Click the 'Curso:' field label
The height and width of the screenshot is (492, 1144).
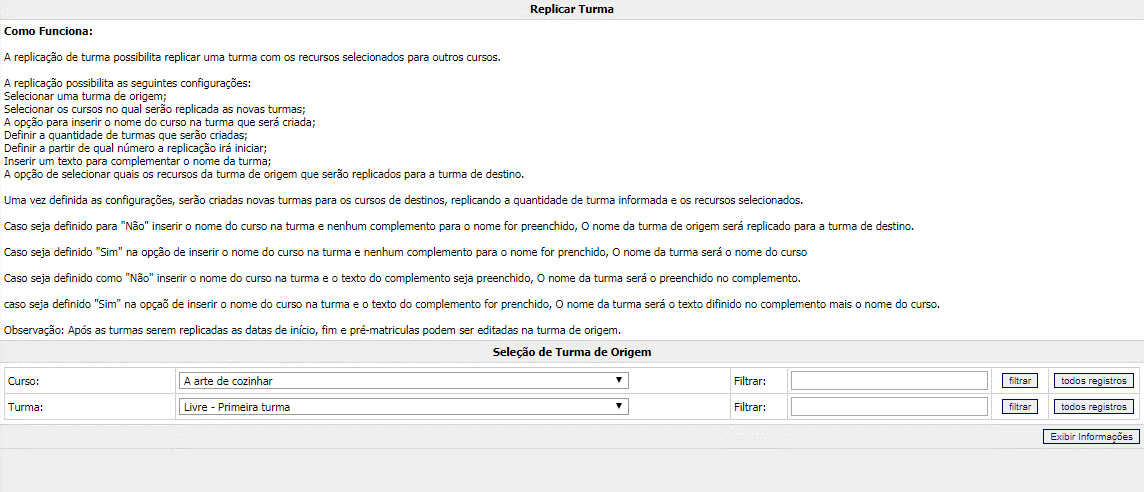(x=23, y=382)
